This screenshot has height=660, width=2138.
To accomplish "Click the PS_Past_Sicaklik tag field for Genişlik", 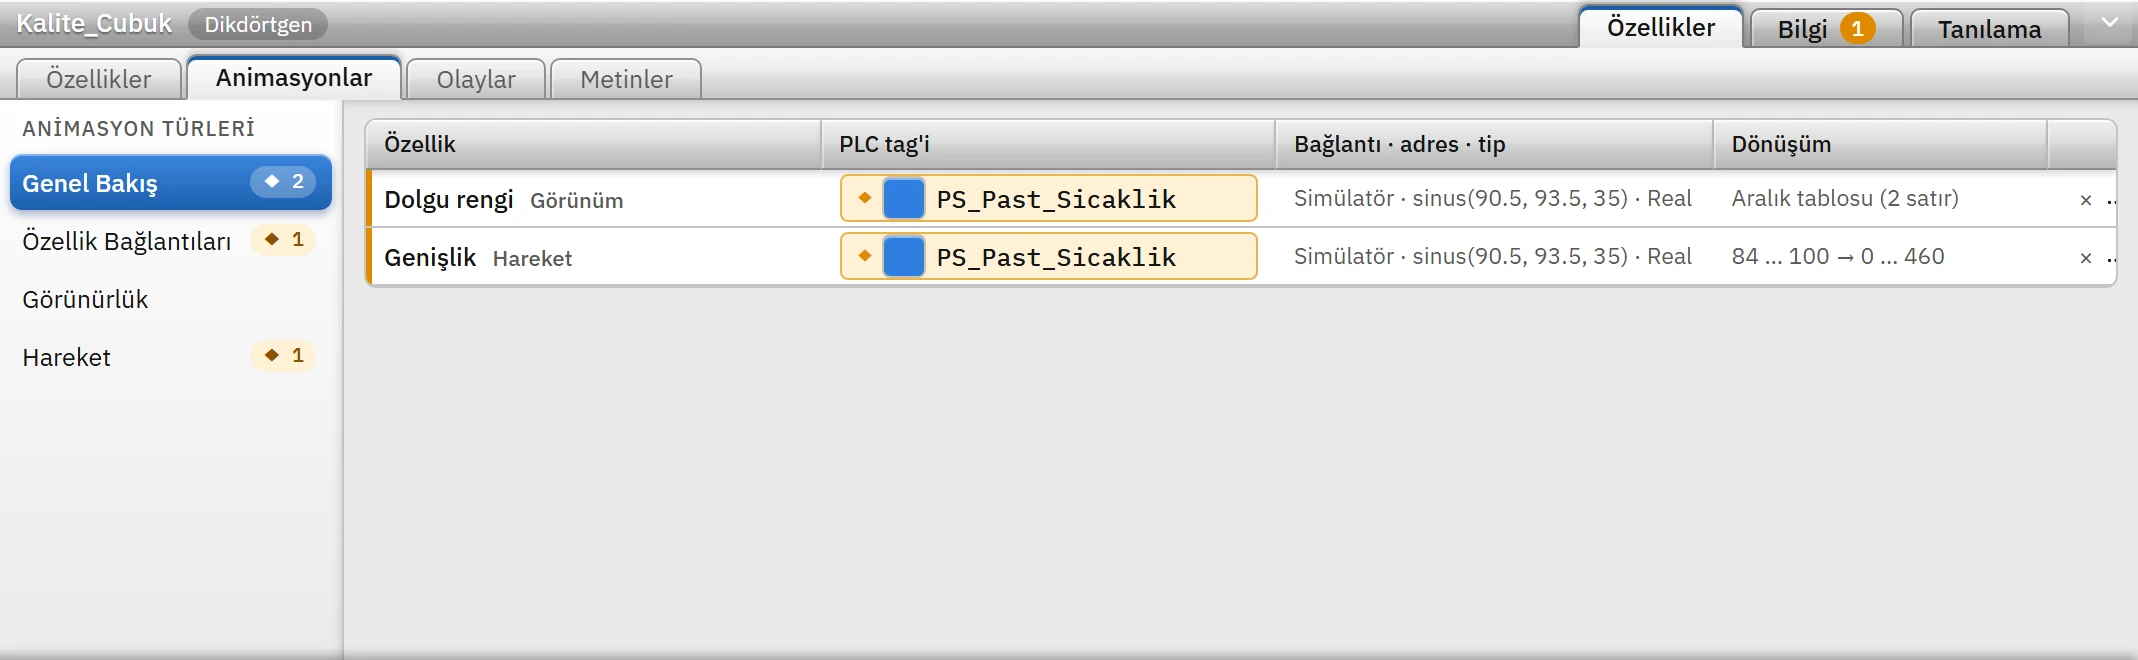I will pyautogui.click(x=1048, y=256).
